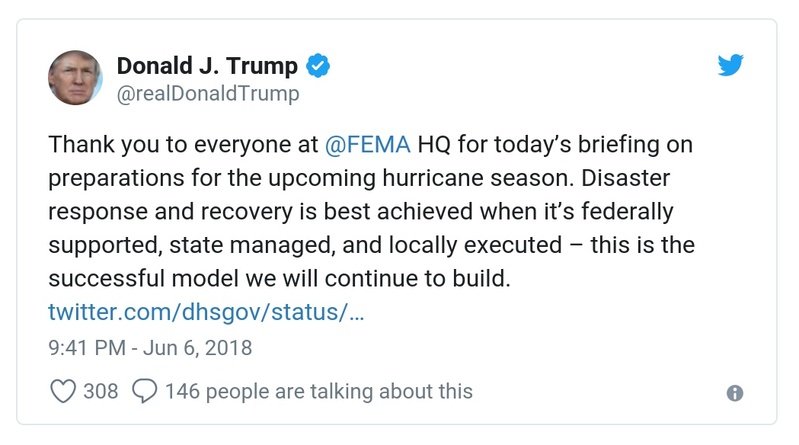799x445 pixels.
Task: Click the 9:41 PM timestamp
Action: (88, 348)
